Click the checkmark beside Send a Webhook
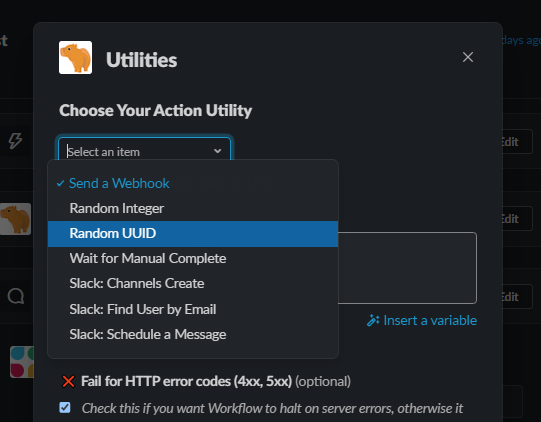Viewport: 541px width, 422px height. [x=60, y=183]
